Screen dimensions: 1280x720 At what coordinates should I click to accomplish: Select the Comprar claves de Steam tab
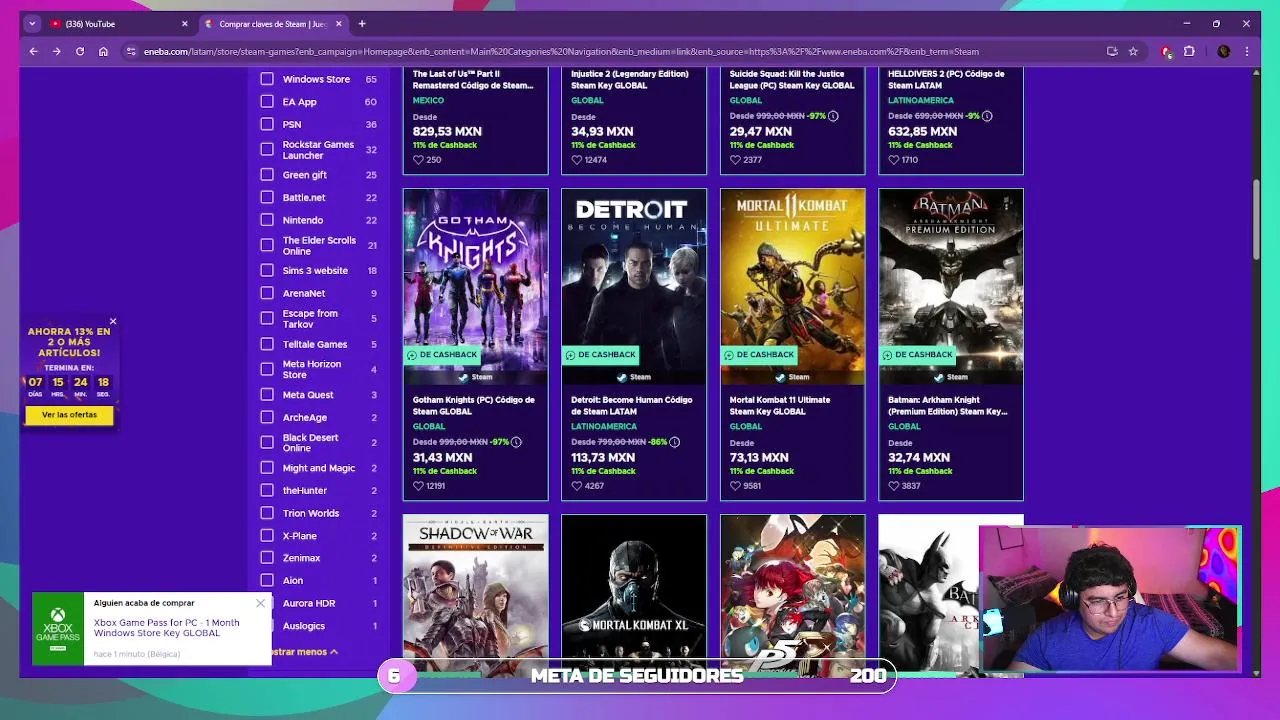click(272, 23)
